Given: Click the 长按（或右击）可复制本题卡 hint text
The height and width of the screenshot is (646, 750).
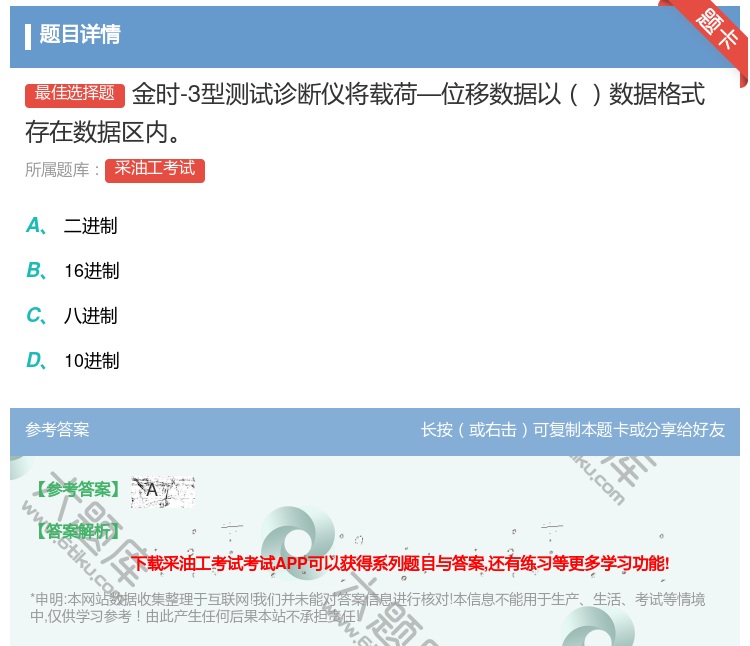Looking at the screenshot, I should pyautogui.click(x=573, y=429).
